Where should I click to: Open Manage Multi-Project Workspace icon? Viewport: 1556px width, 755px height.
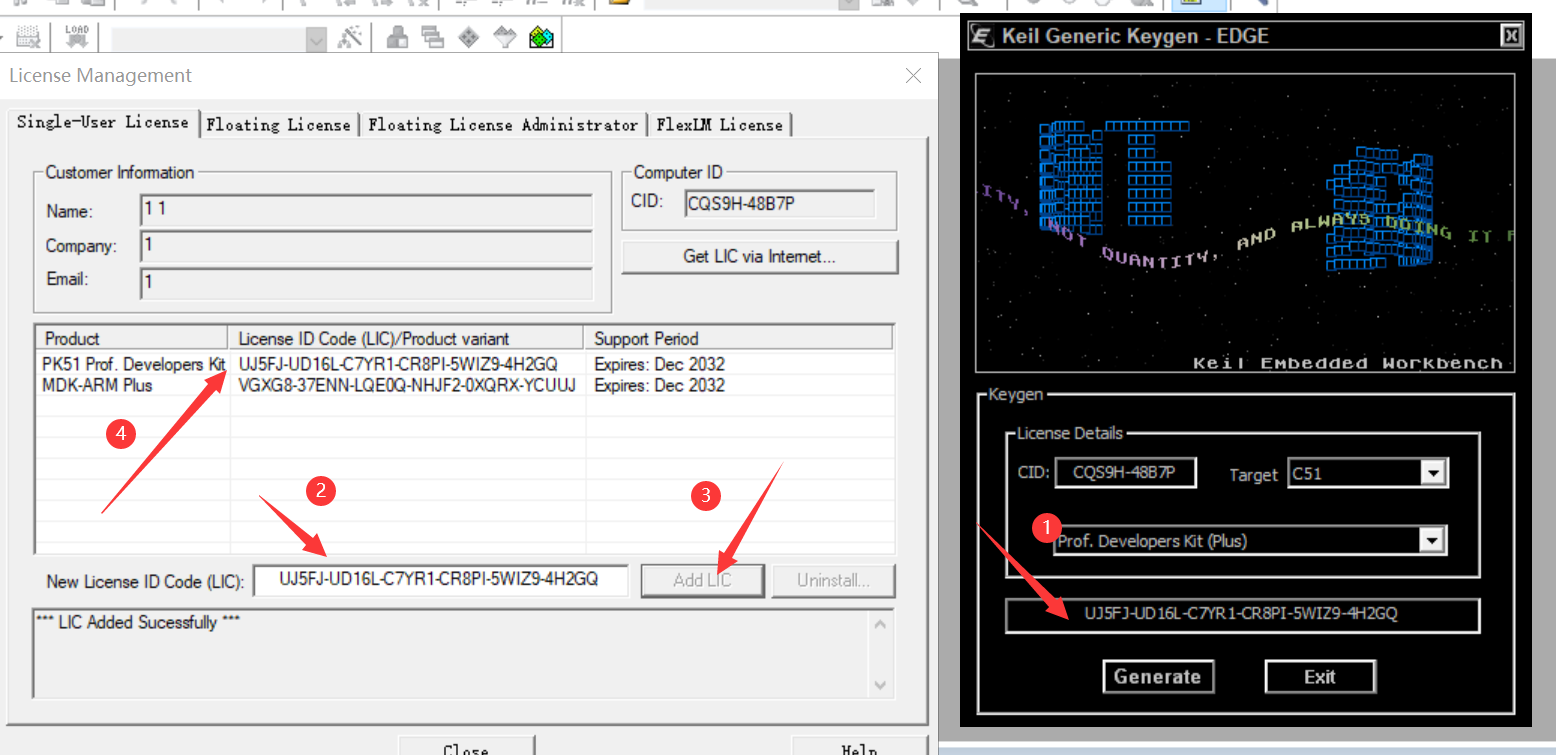coord(433,38)
